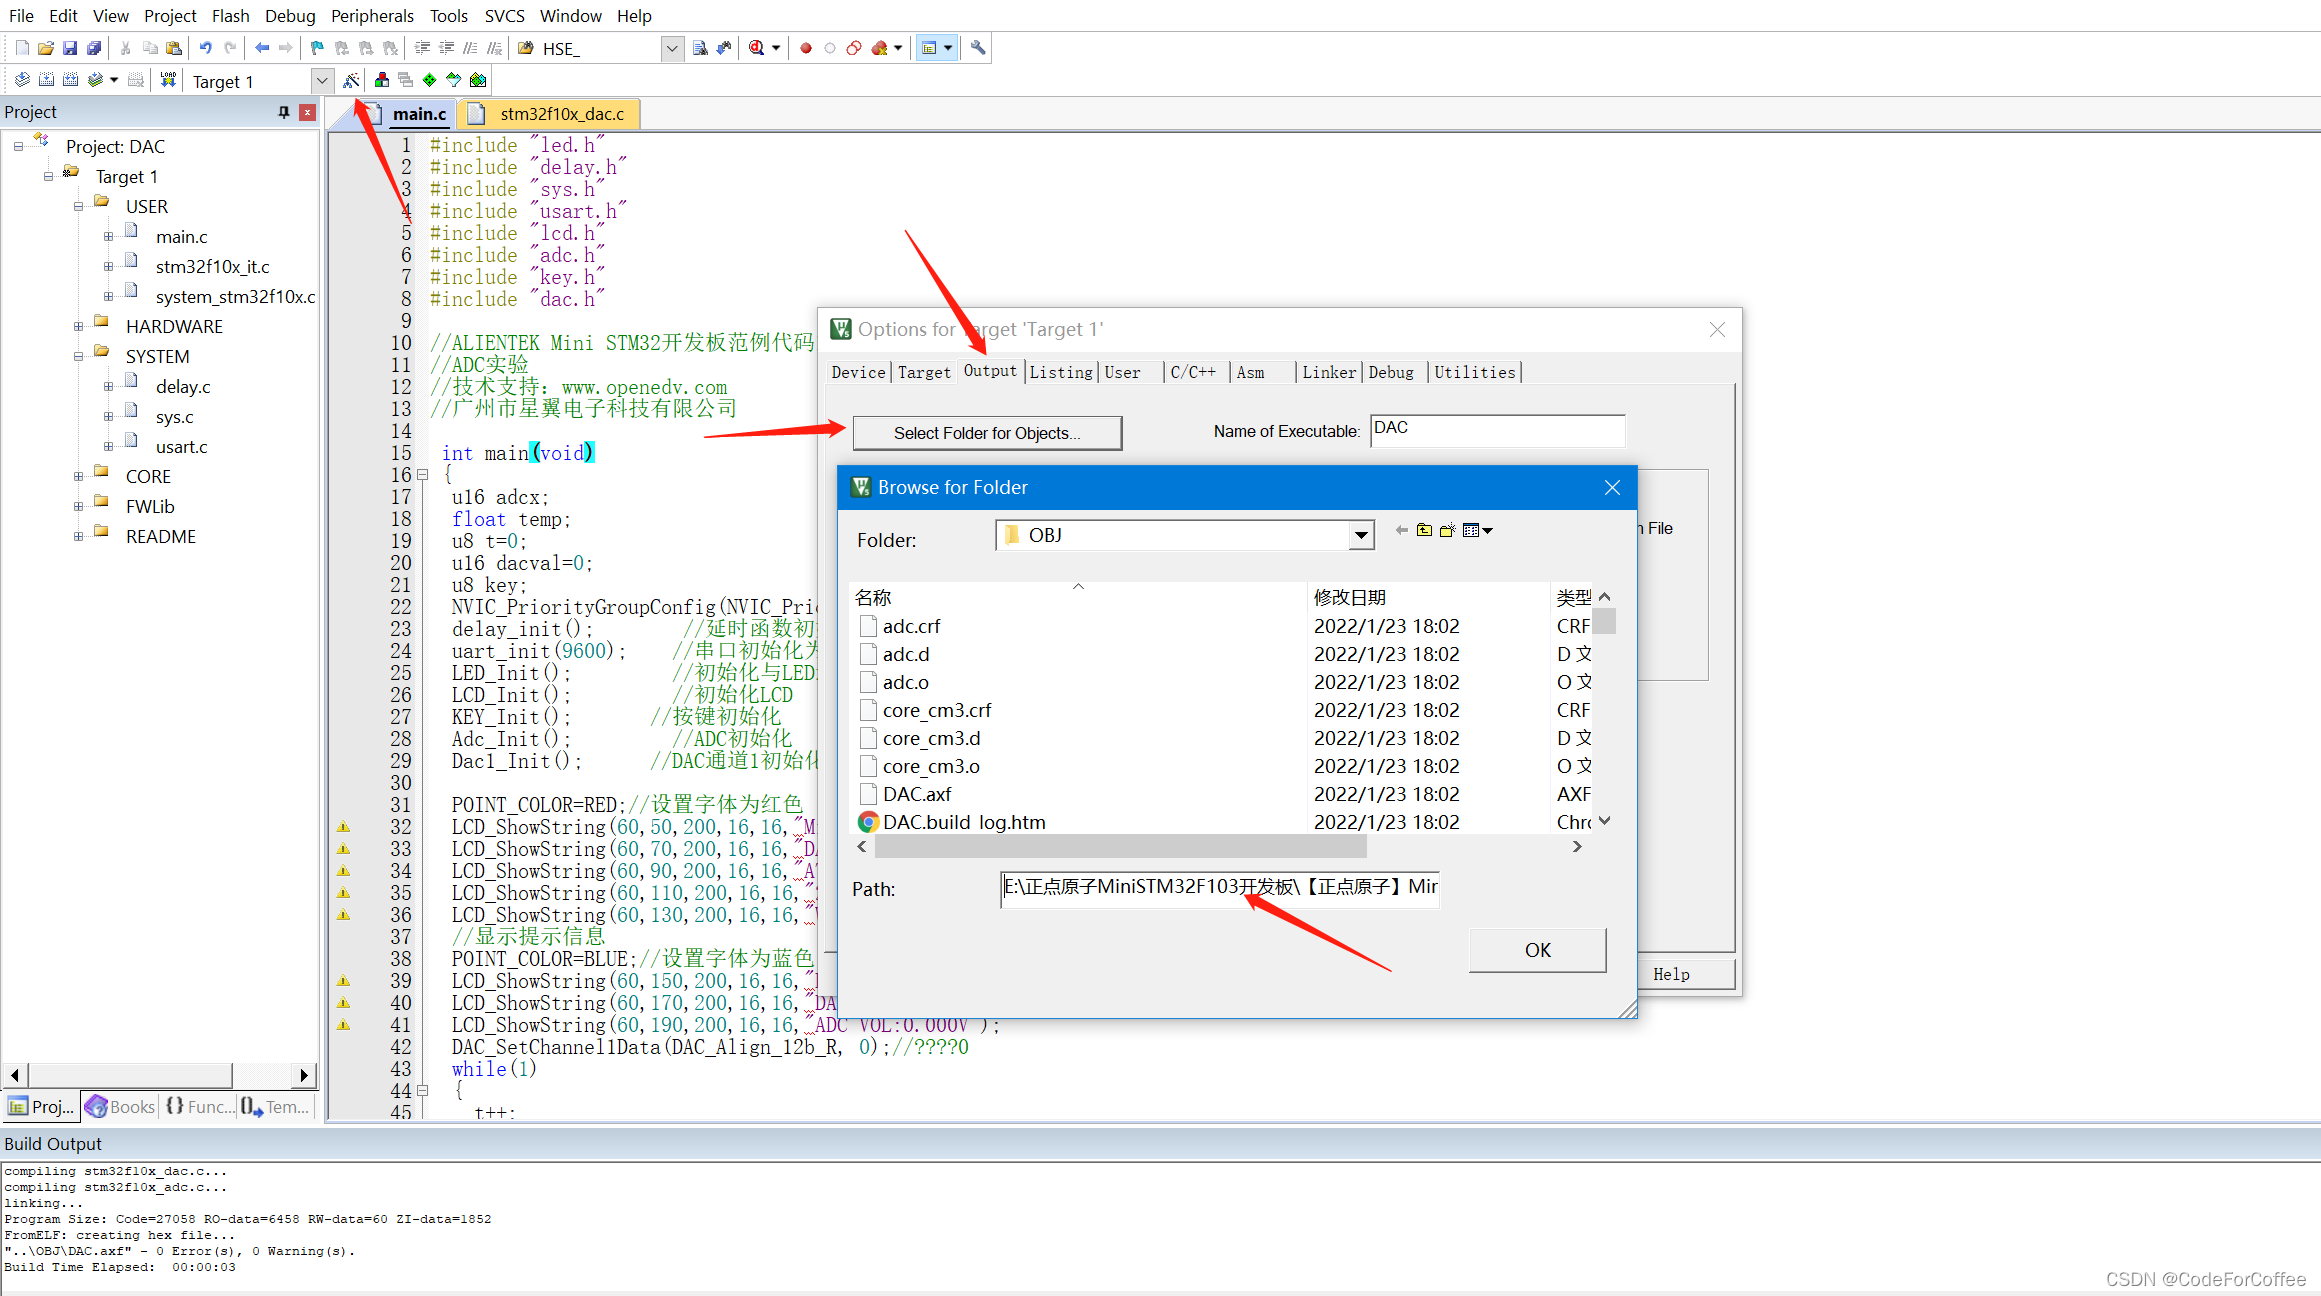Expand the HARDWARE group in project tree

(78, 327)
